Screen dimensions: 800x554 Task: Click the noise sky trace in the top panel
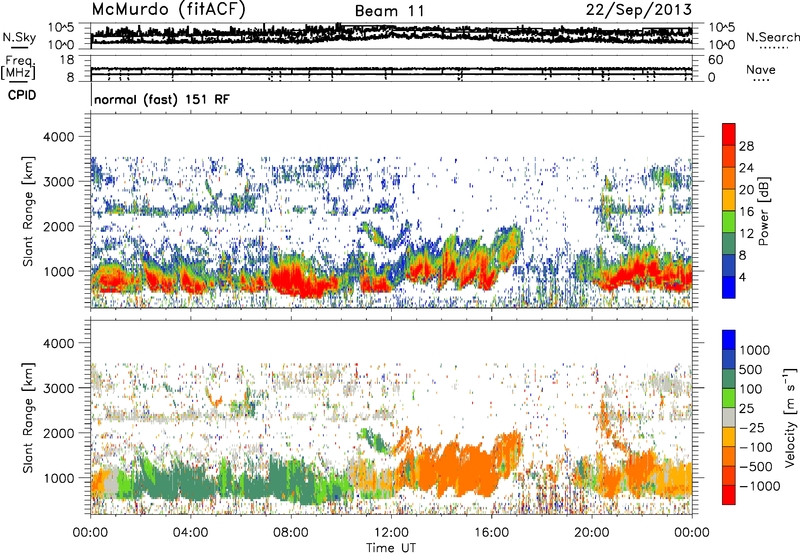click(391, 35)
